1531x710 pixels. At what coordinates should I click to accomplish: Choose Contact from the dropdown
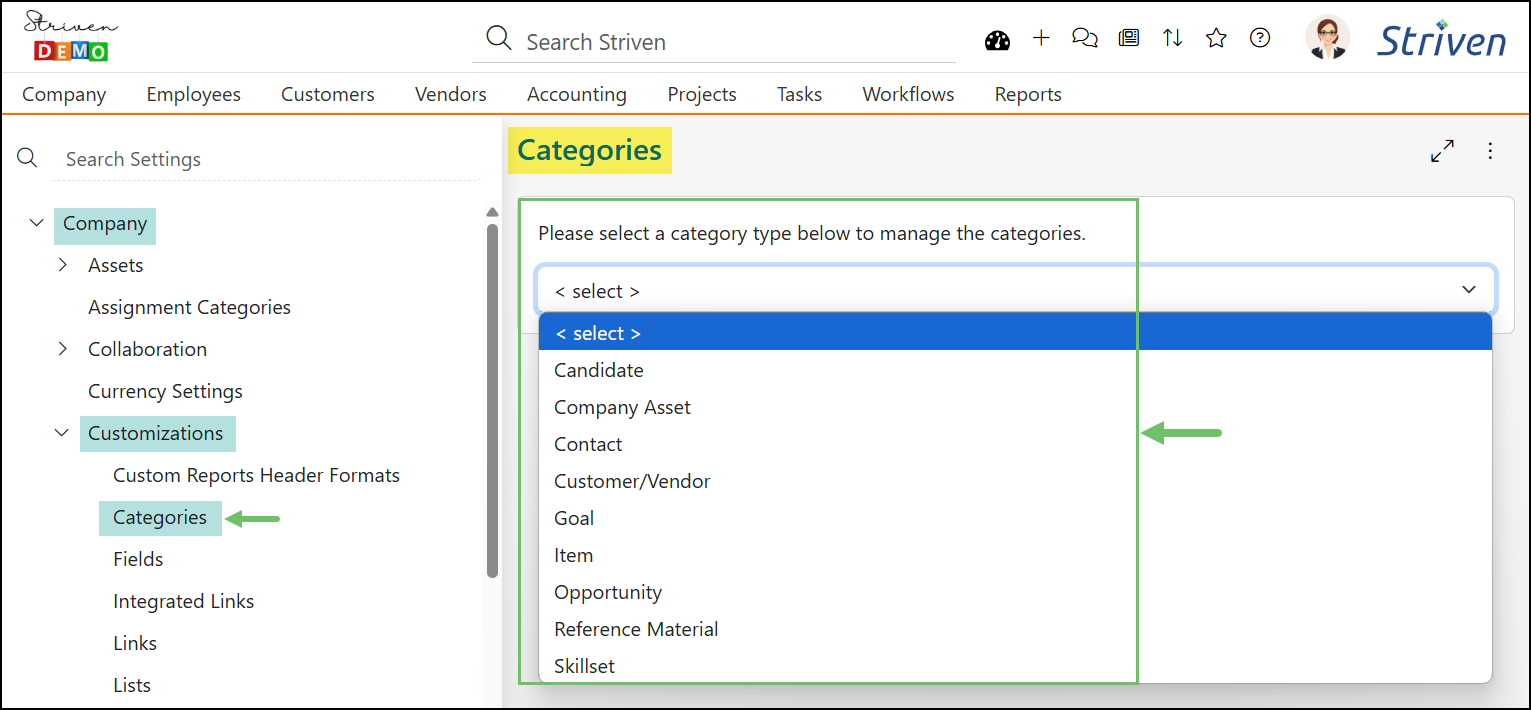(1015, 444)
